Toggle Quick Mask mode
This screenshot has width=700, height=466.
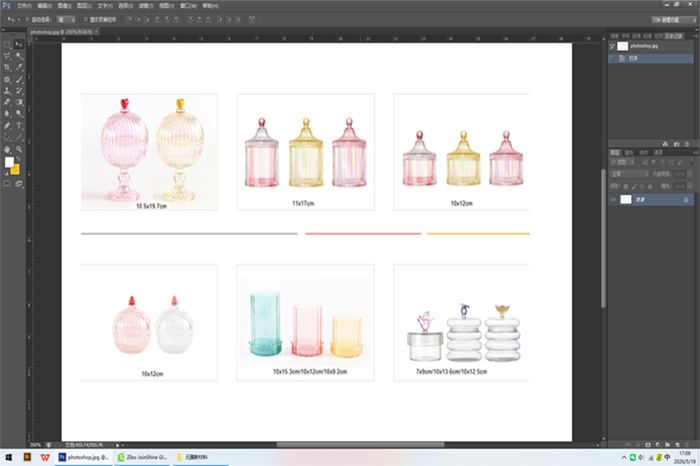[x=7, y=183]
